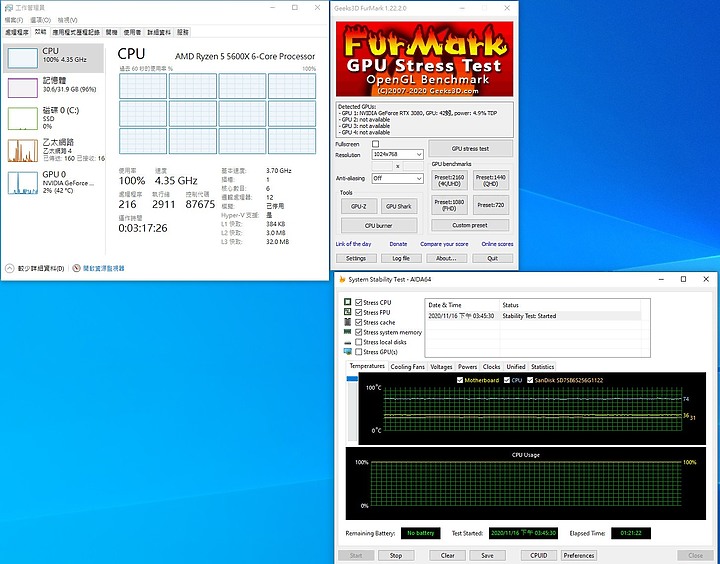Uncheck Stress system memory checkbox
Screen dimensions: 720x564
point(359,332)
